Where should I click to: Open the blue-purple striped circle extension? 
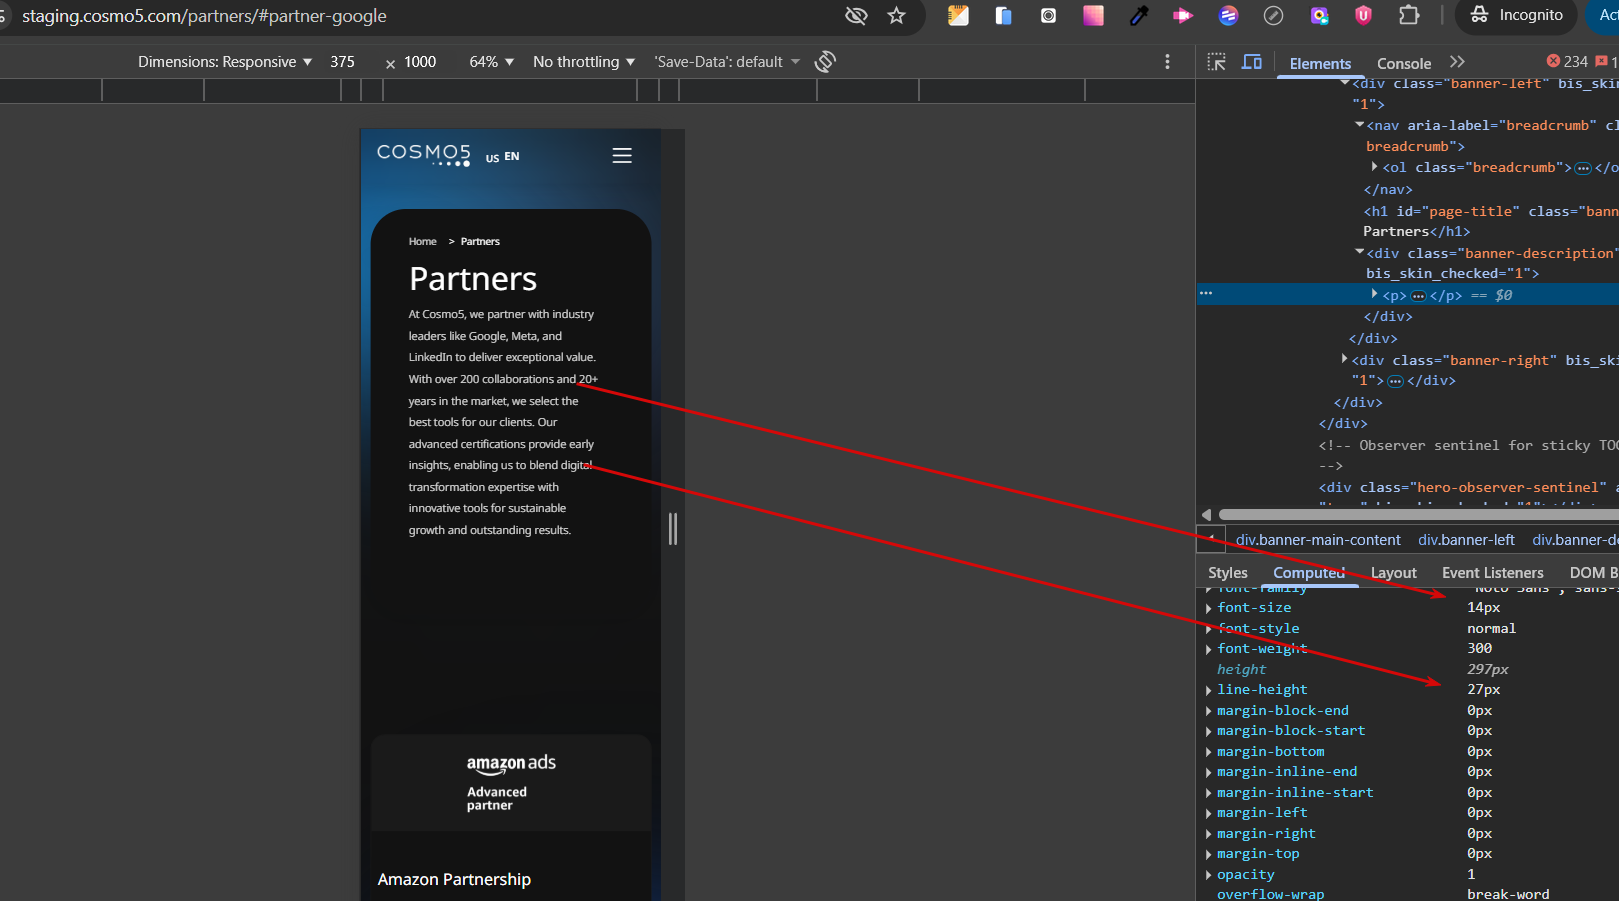(x=1229, y=15)
